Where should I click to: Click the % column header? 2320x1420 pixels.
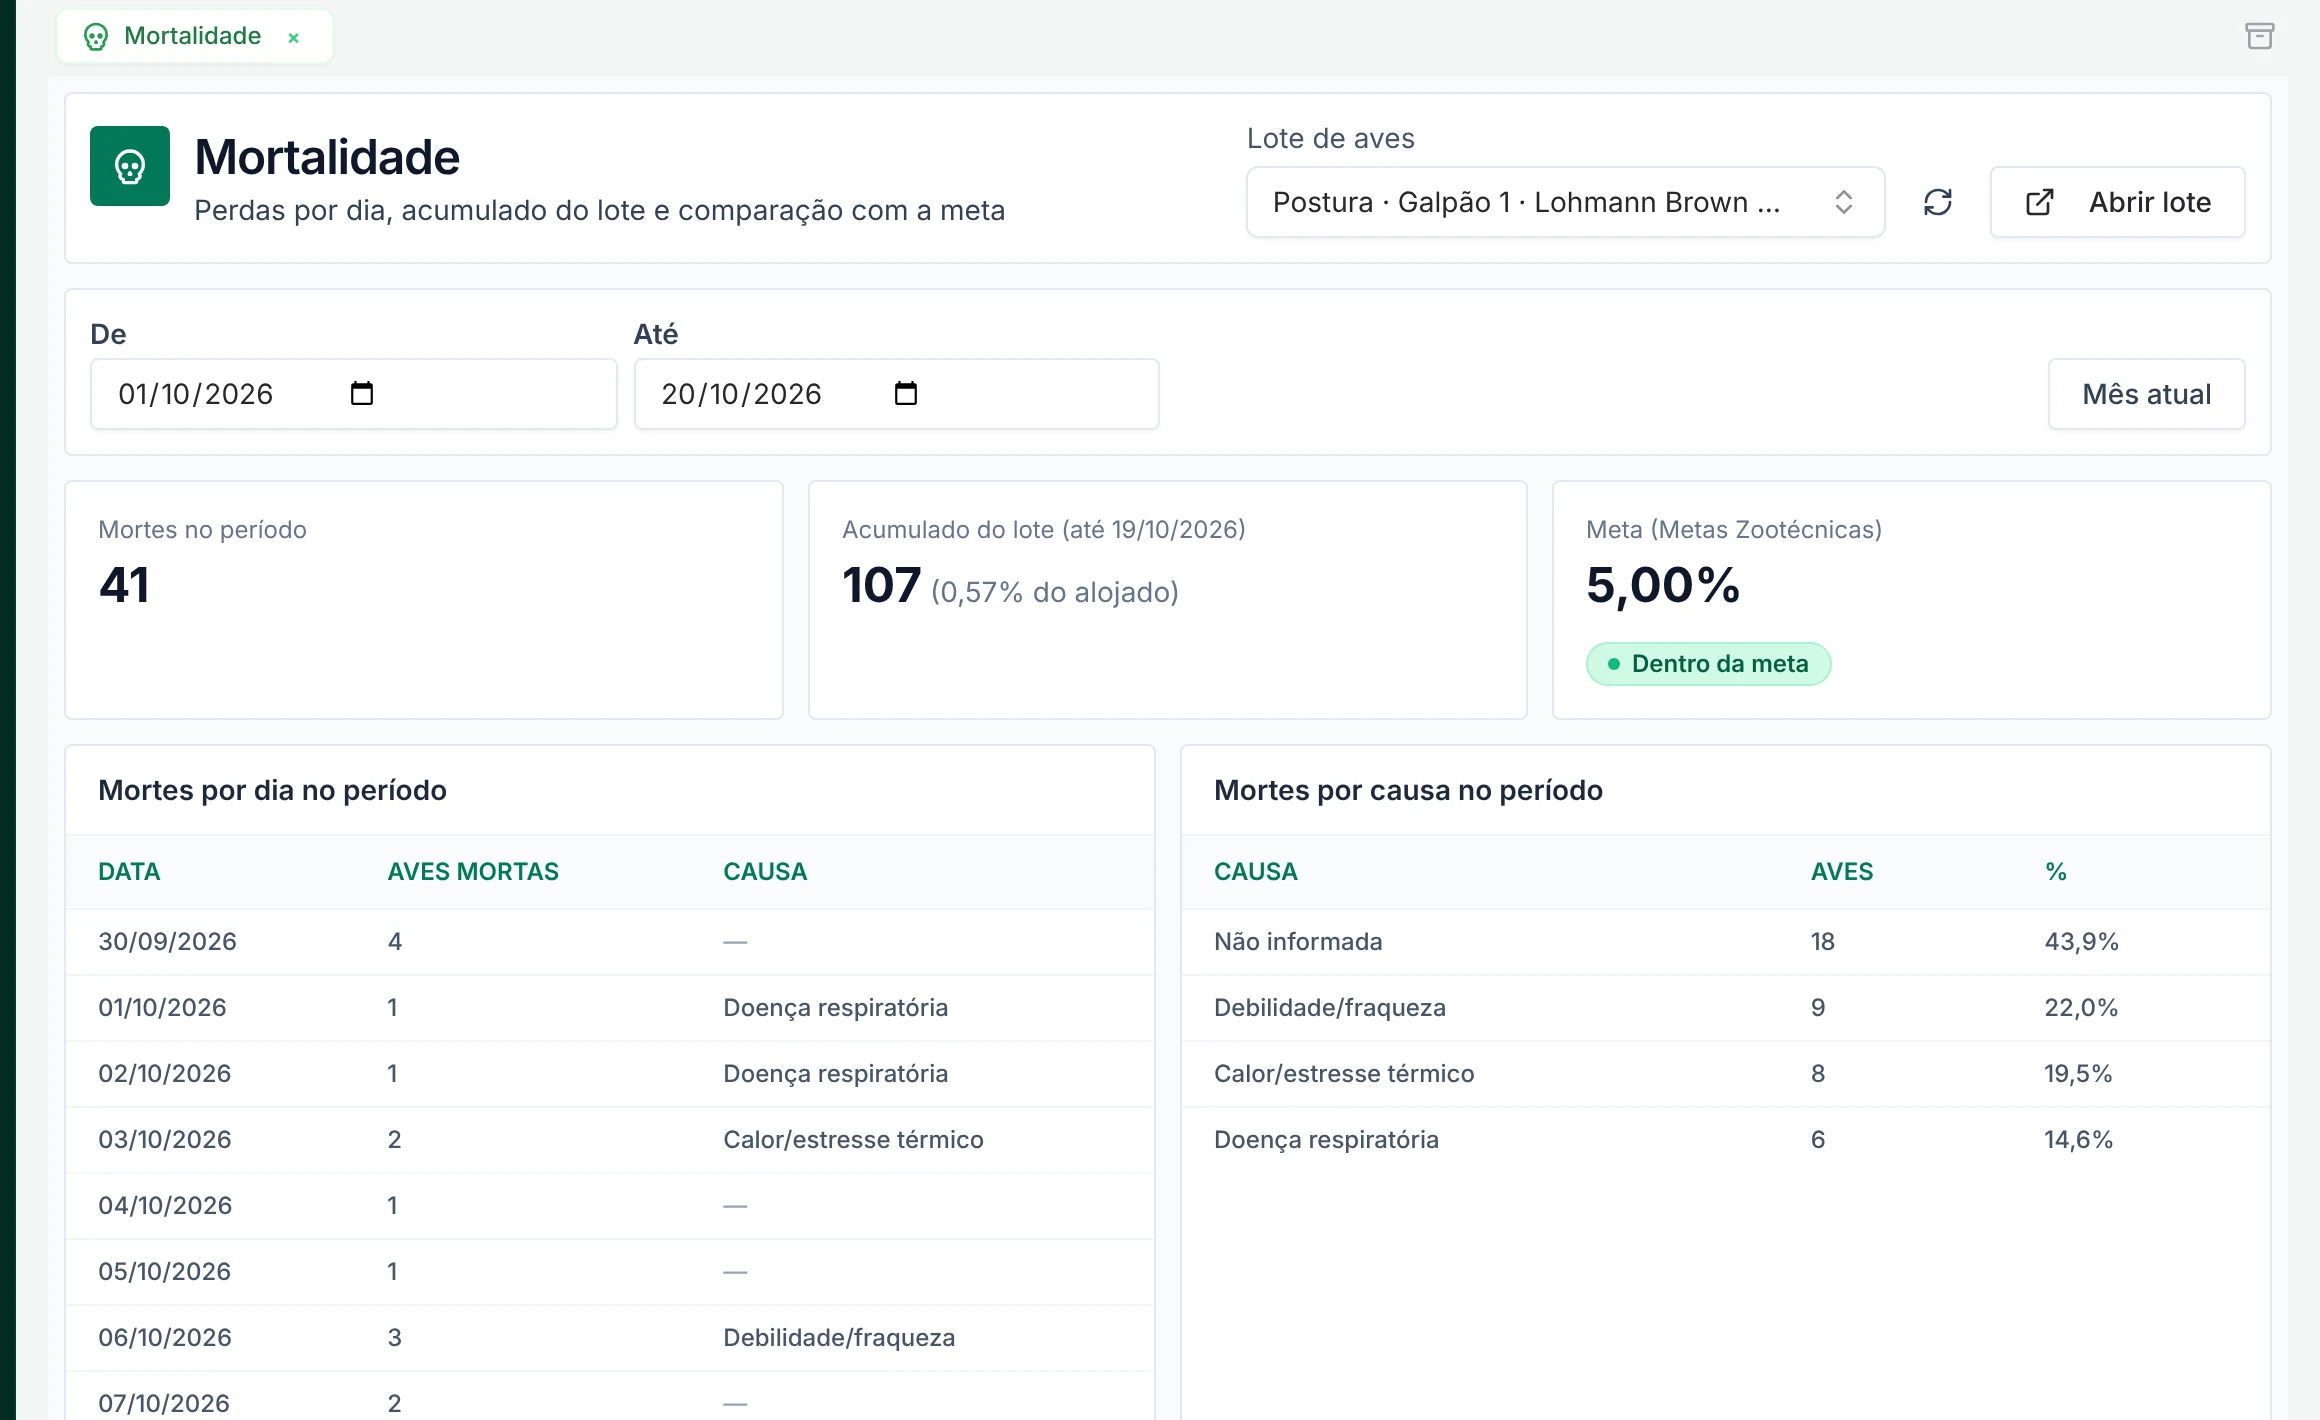click(x=2056, y=872)
